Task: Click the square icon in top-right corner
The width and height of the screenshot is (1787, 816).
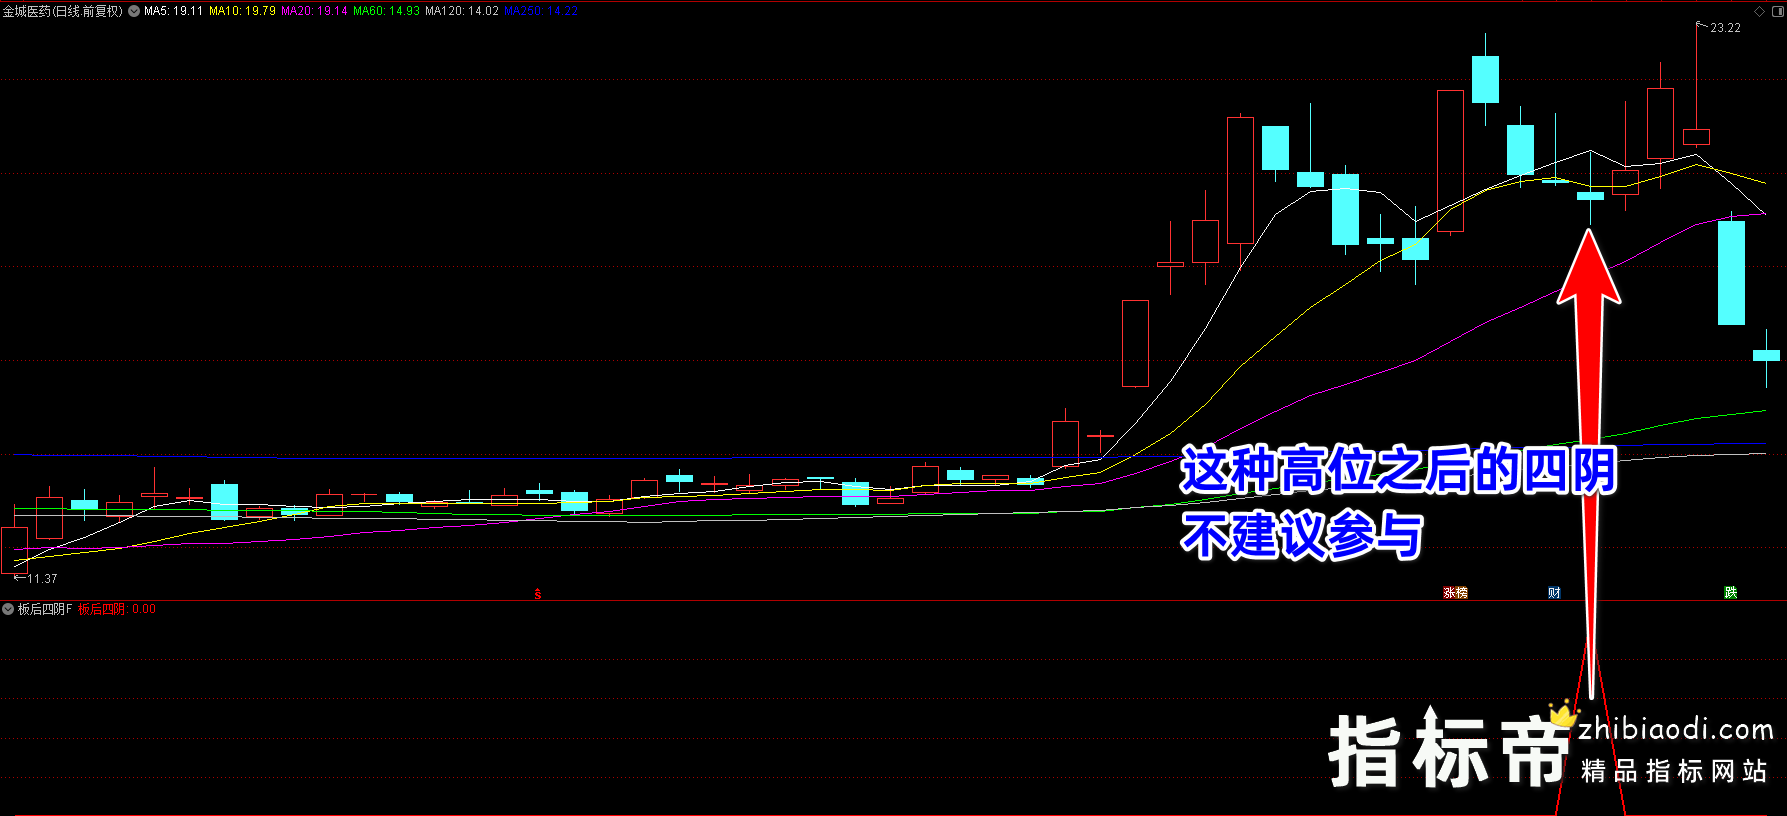Action: 1777,11
